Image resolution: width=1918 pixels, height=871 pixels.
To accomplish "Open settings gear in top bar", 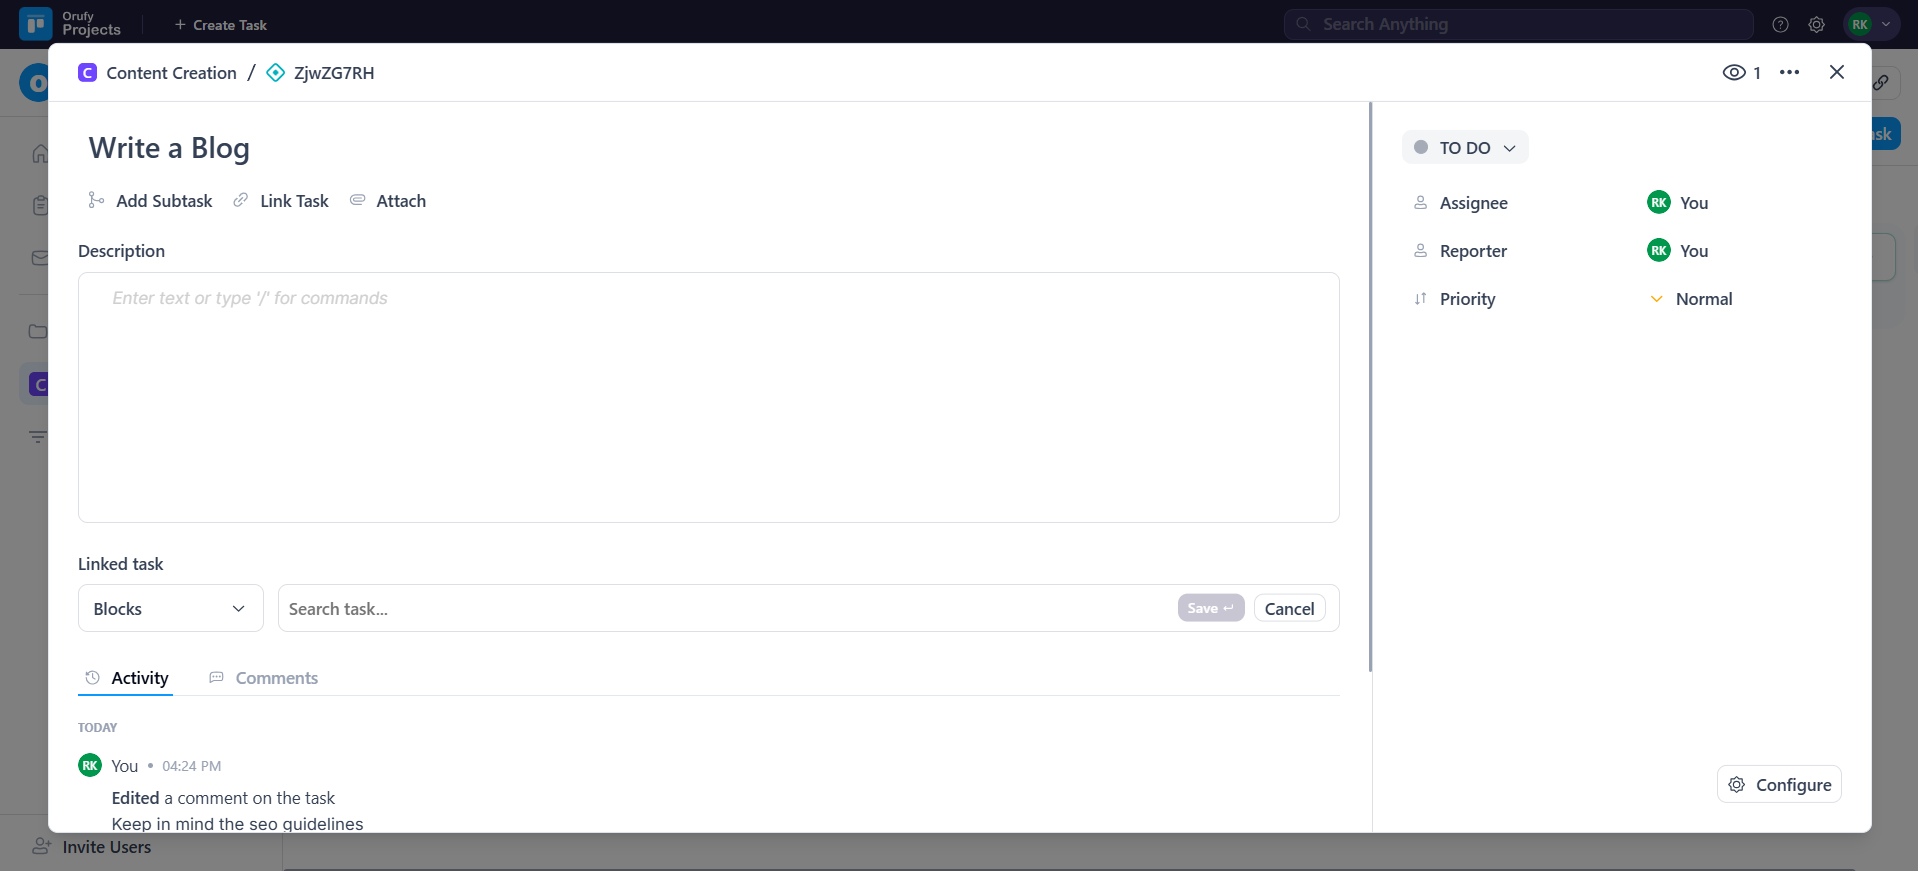I will tap(1816, 25).
